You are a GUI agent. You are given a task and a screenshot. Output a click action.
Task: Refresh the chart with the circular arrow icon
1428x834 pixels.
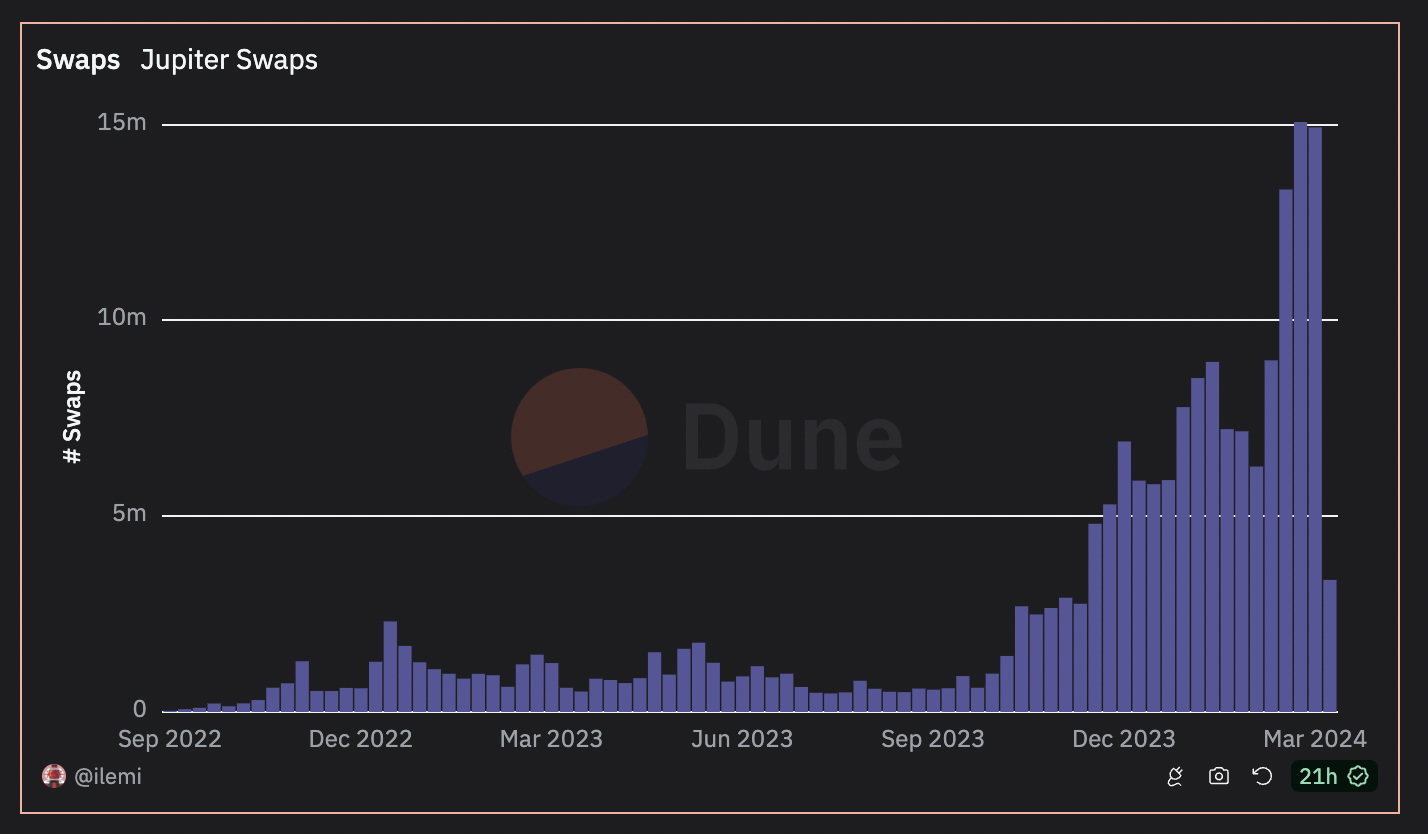pos(1262,776)
